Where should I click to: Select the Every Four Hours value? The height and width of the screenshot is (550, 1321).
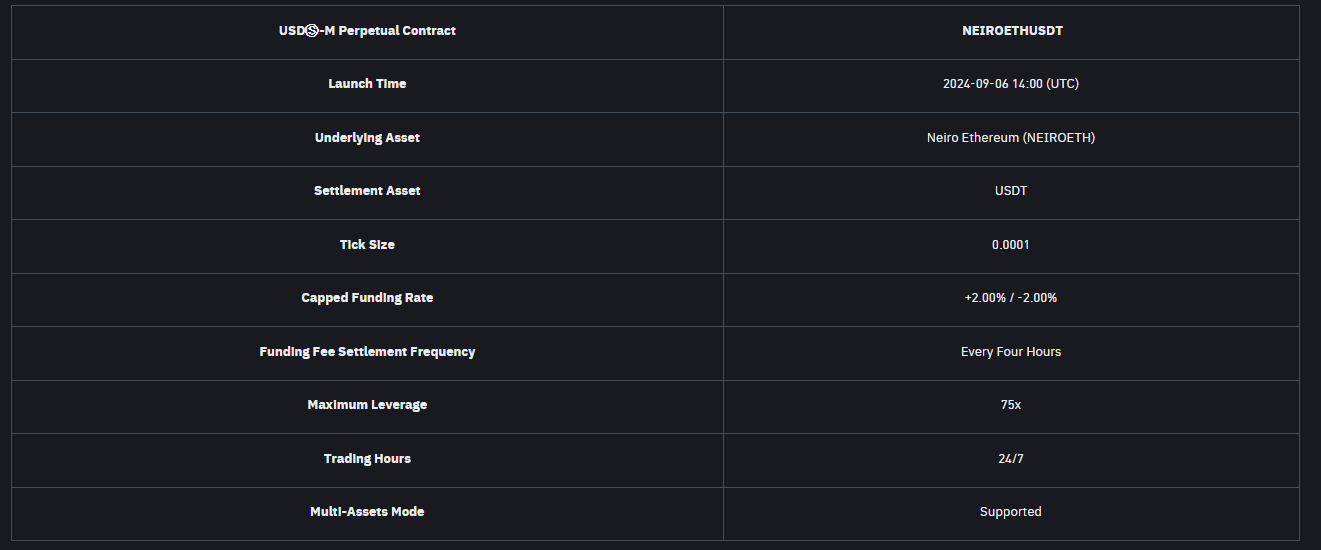pos(1011,352)
